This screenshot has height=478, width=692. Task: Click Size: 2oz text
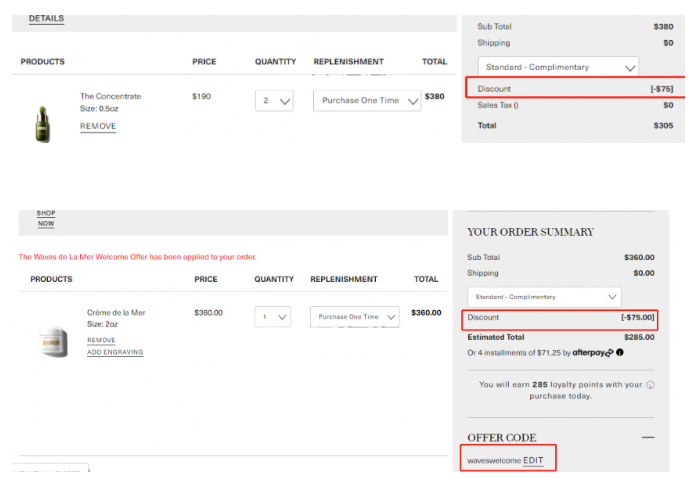tap(102, 324)
